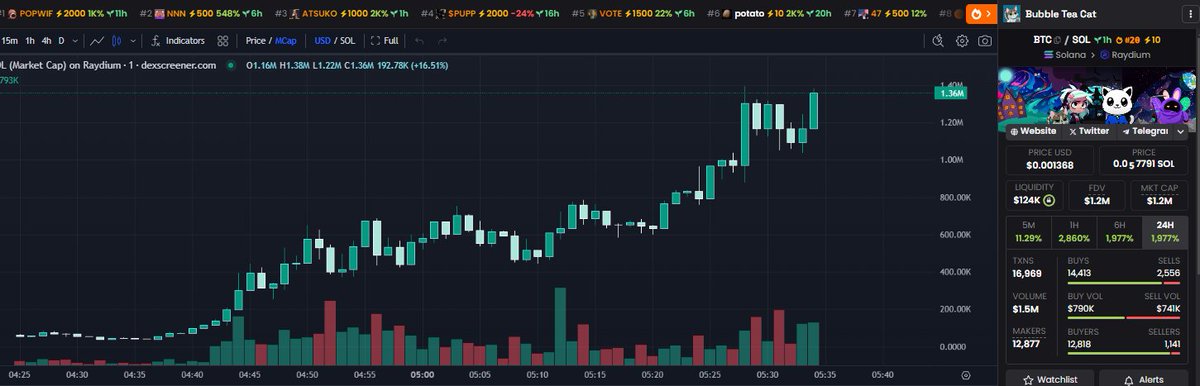
Task: Open the token Twitter link
Action: 1088,131
